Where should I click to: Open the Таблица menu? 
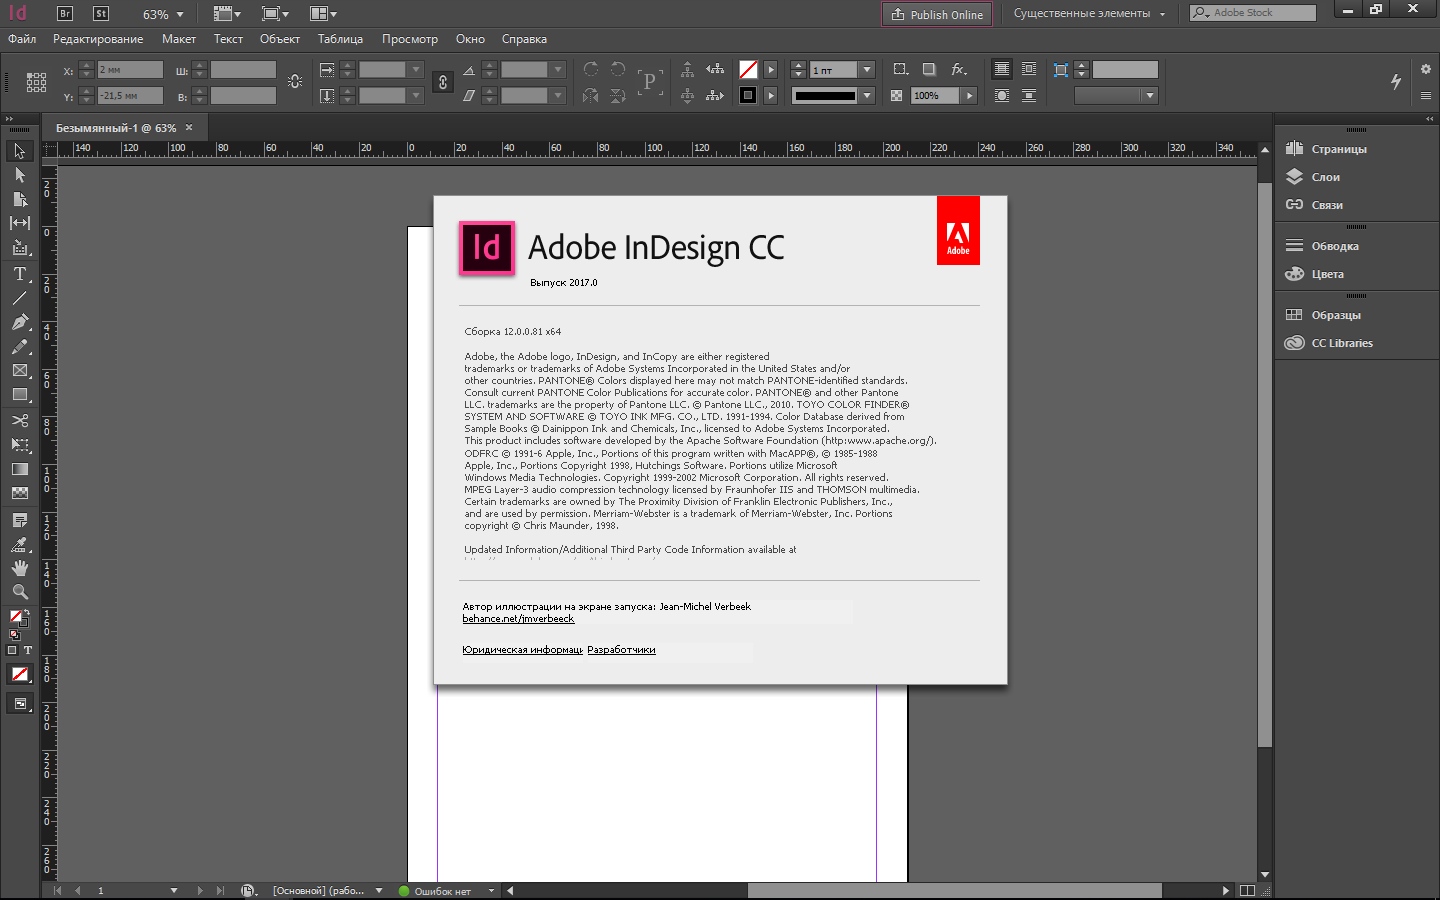tap(340, 39)
